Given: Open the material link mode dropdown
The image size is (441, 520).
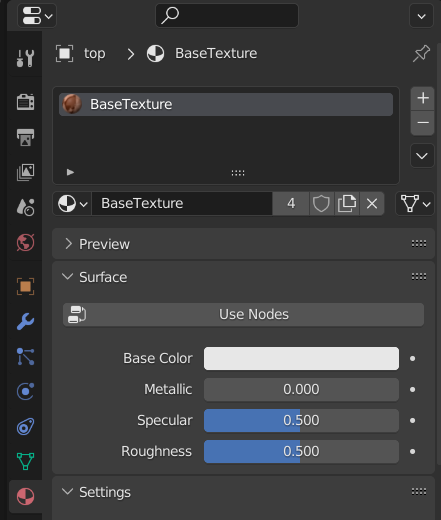Looking at the screenshot, I should coord(415,203).
